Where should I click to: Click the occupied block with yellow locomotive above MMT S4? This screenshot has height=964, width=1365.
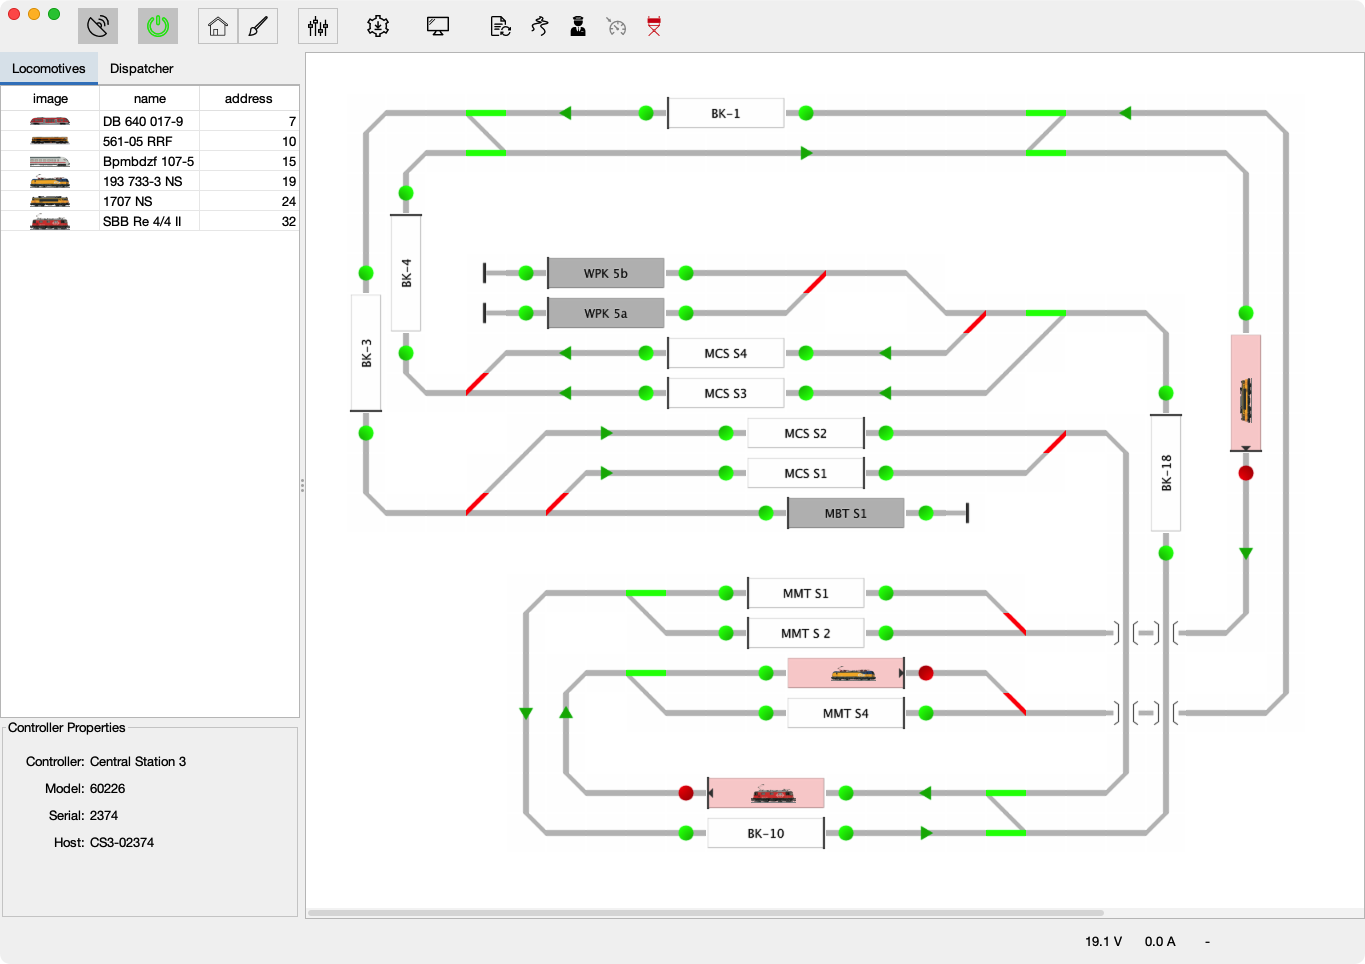tap(846, 673)
